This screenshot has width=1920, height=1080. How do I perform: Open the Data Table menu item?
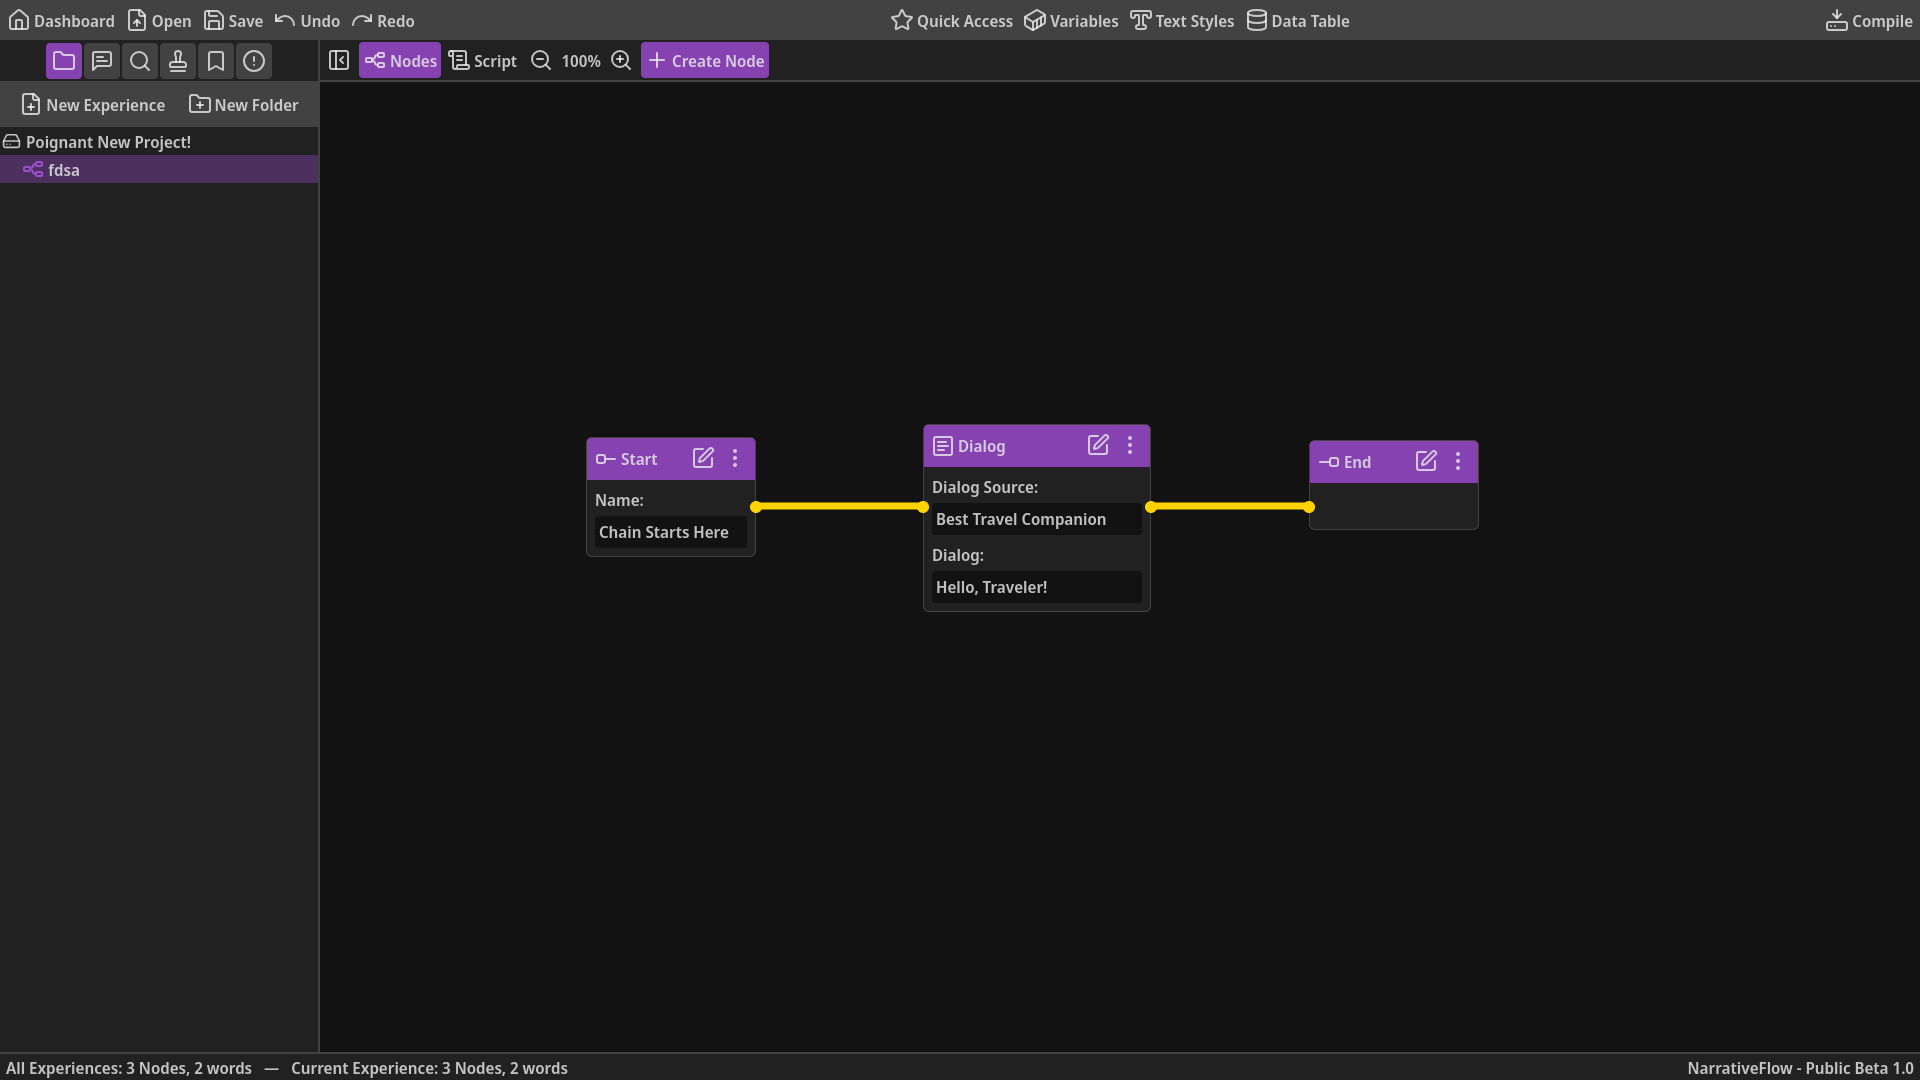[1298, 21]
